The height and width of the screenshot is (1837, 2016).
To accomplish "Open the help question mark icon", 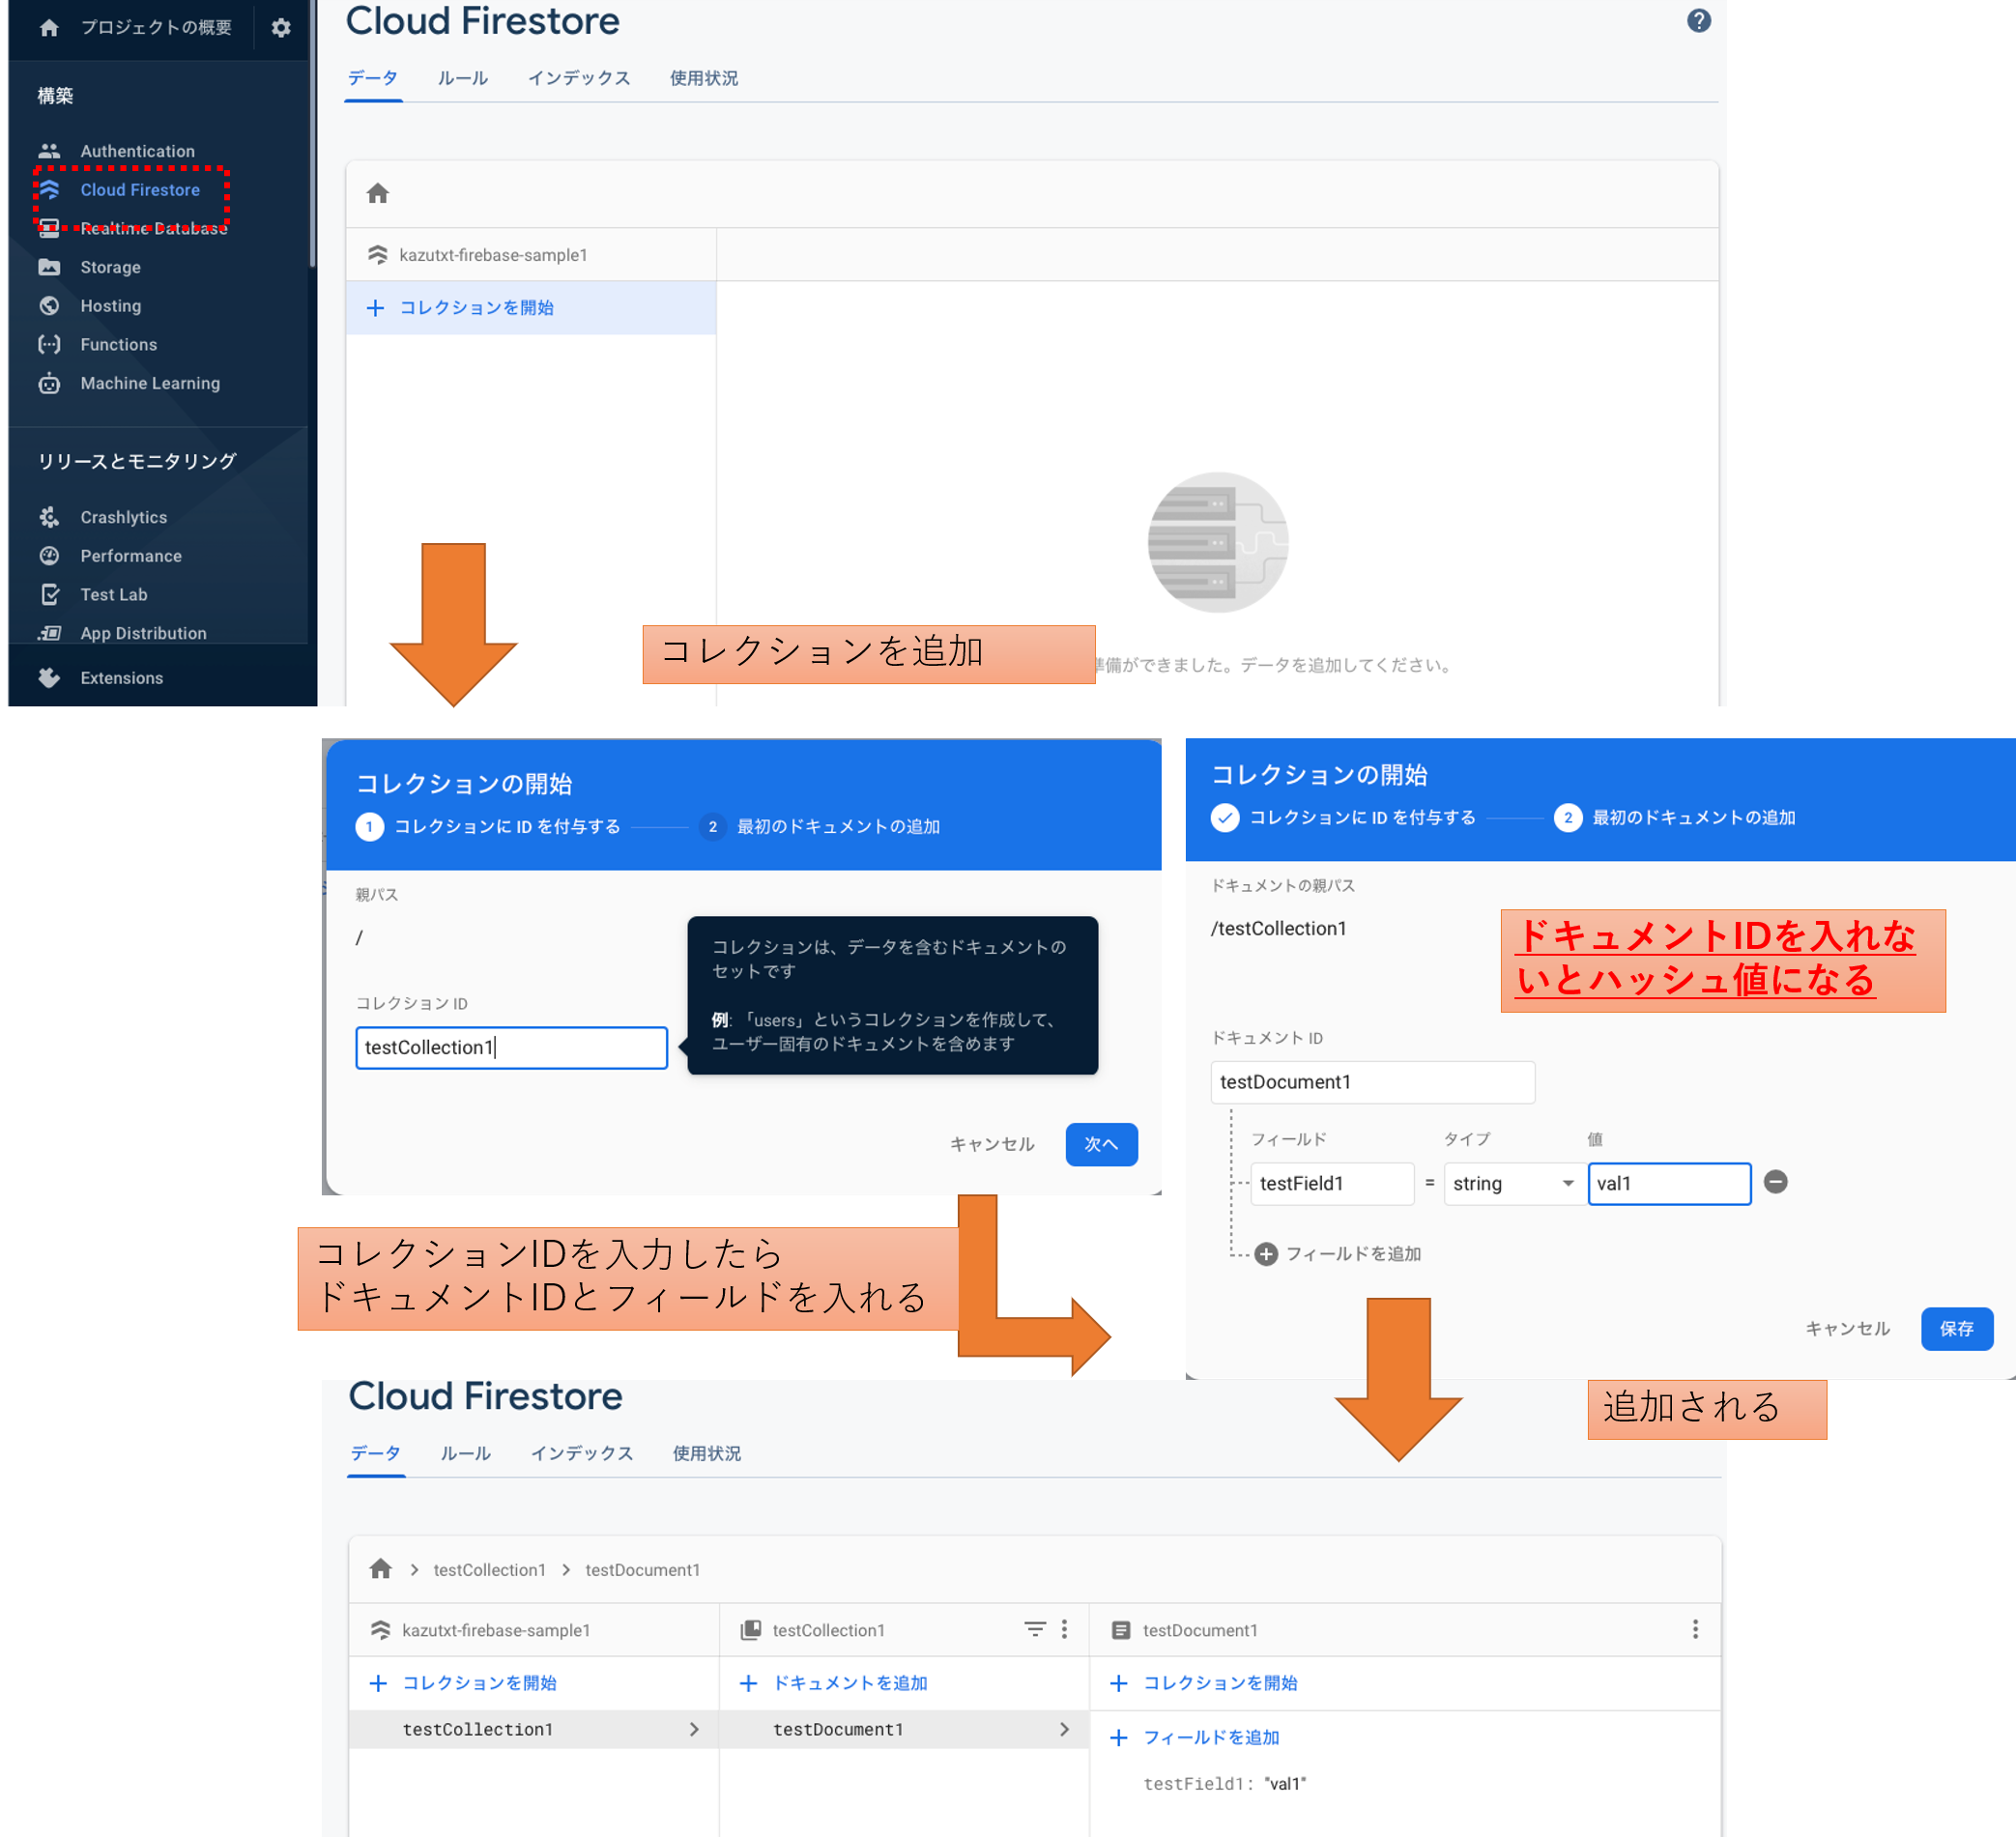I will pos(1698,21).
